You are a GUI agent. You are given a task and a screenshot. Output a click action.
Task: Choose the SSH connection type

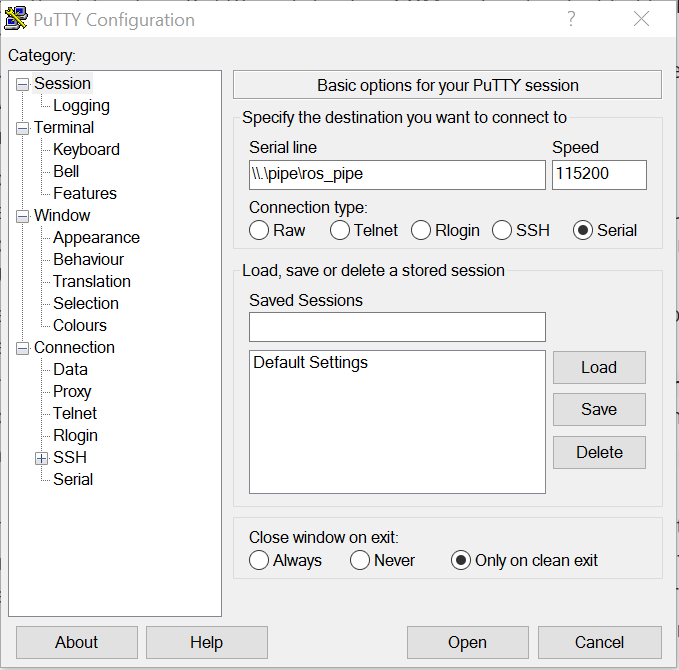pos(502,230)
